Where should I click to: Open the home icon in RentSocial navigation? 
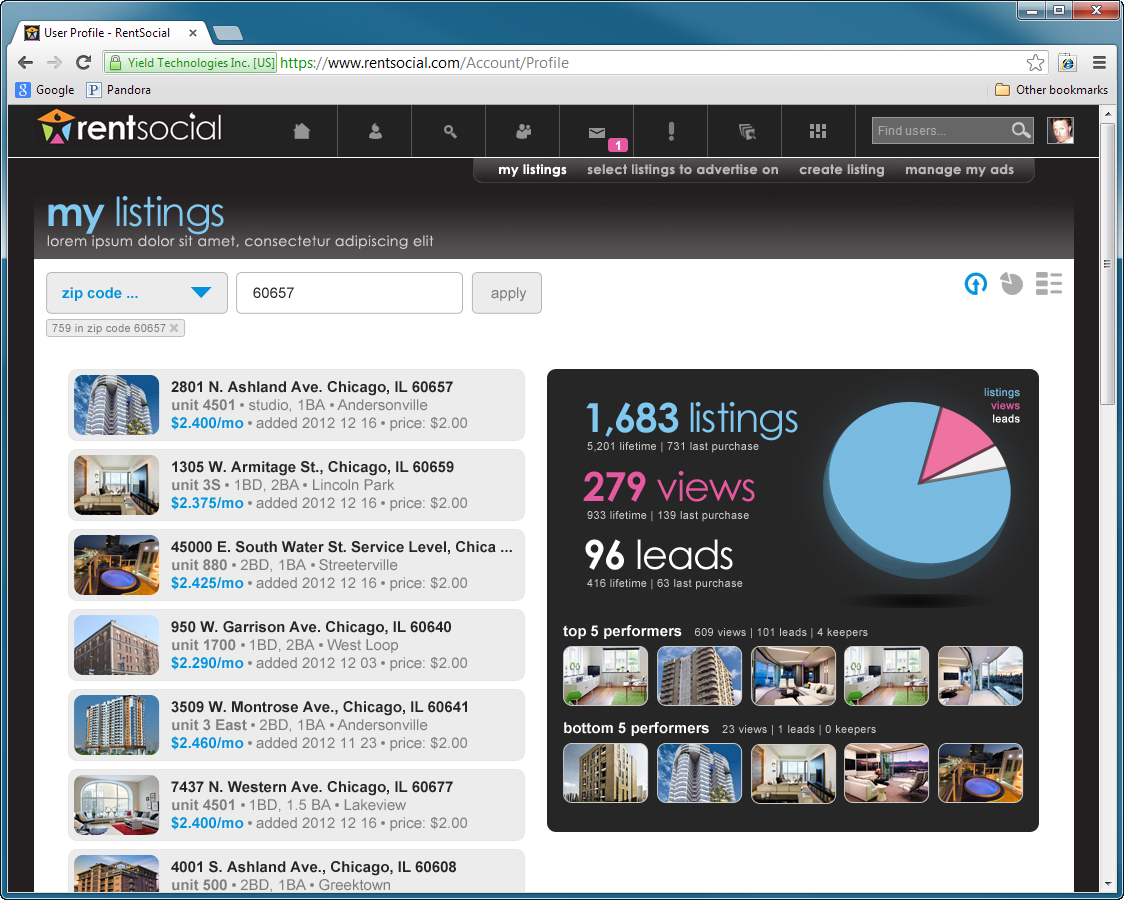point(301,131)
